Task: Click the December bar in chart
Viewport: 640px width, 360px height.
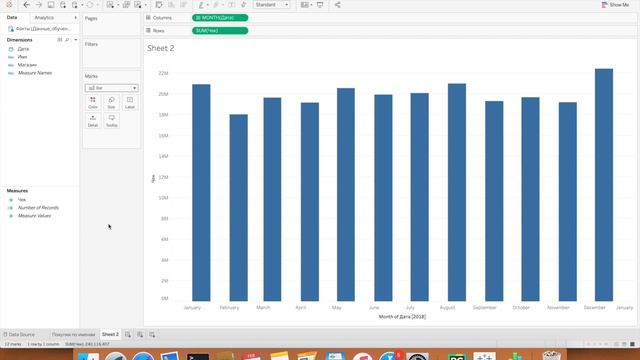Action: click(x=604, y=185)
